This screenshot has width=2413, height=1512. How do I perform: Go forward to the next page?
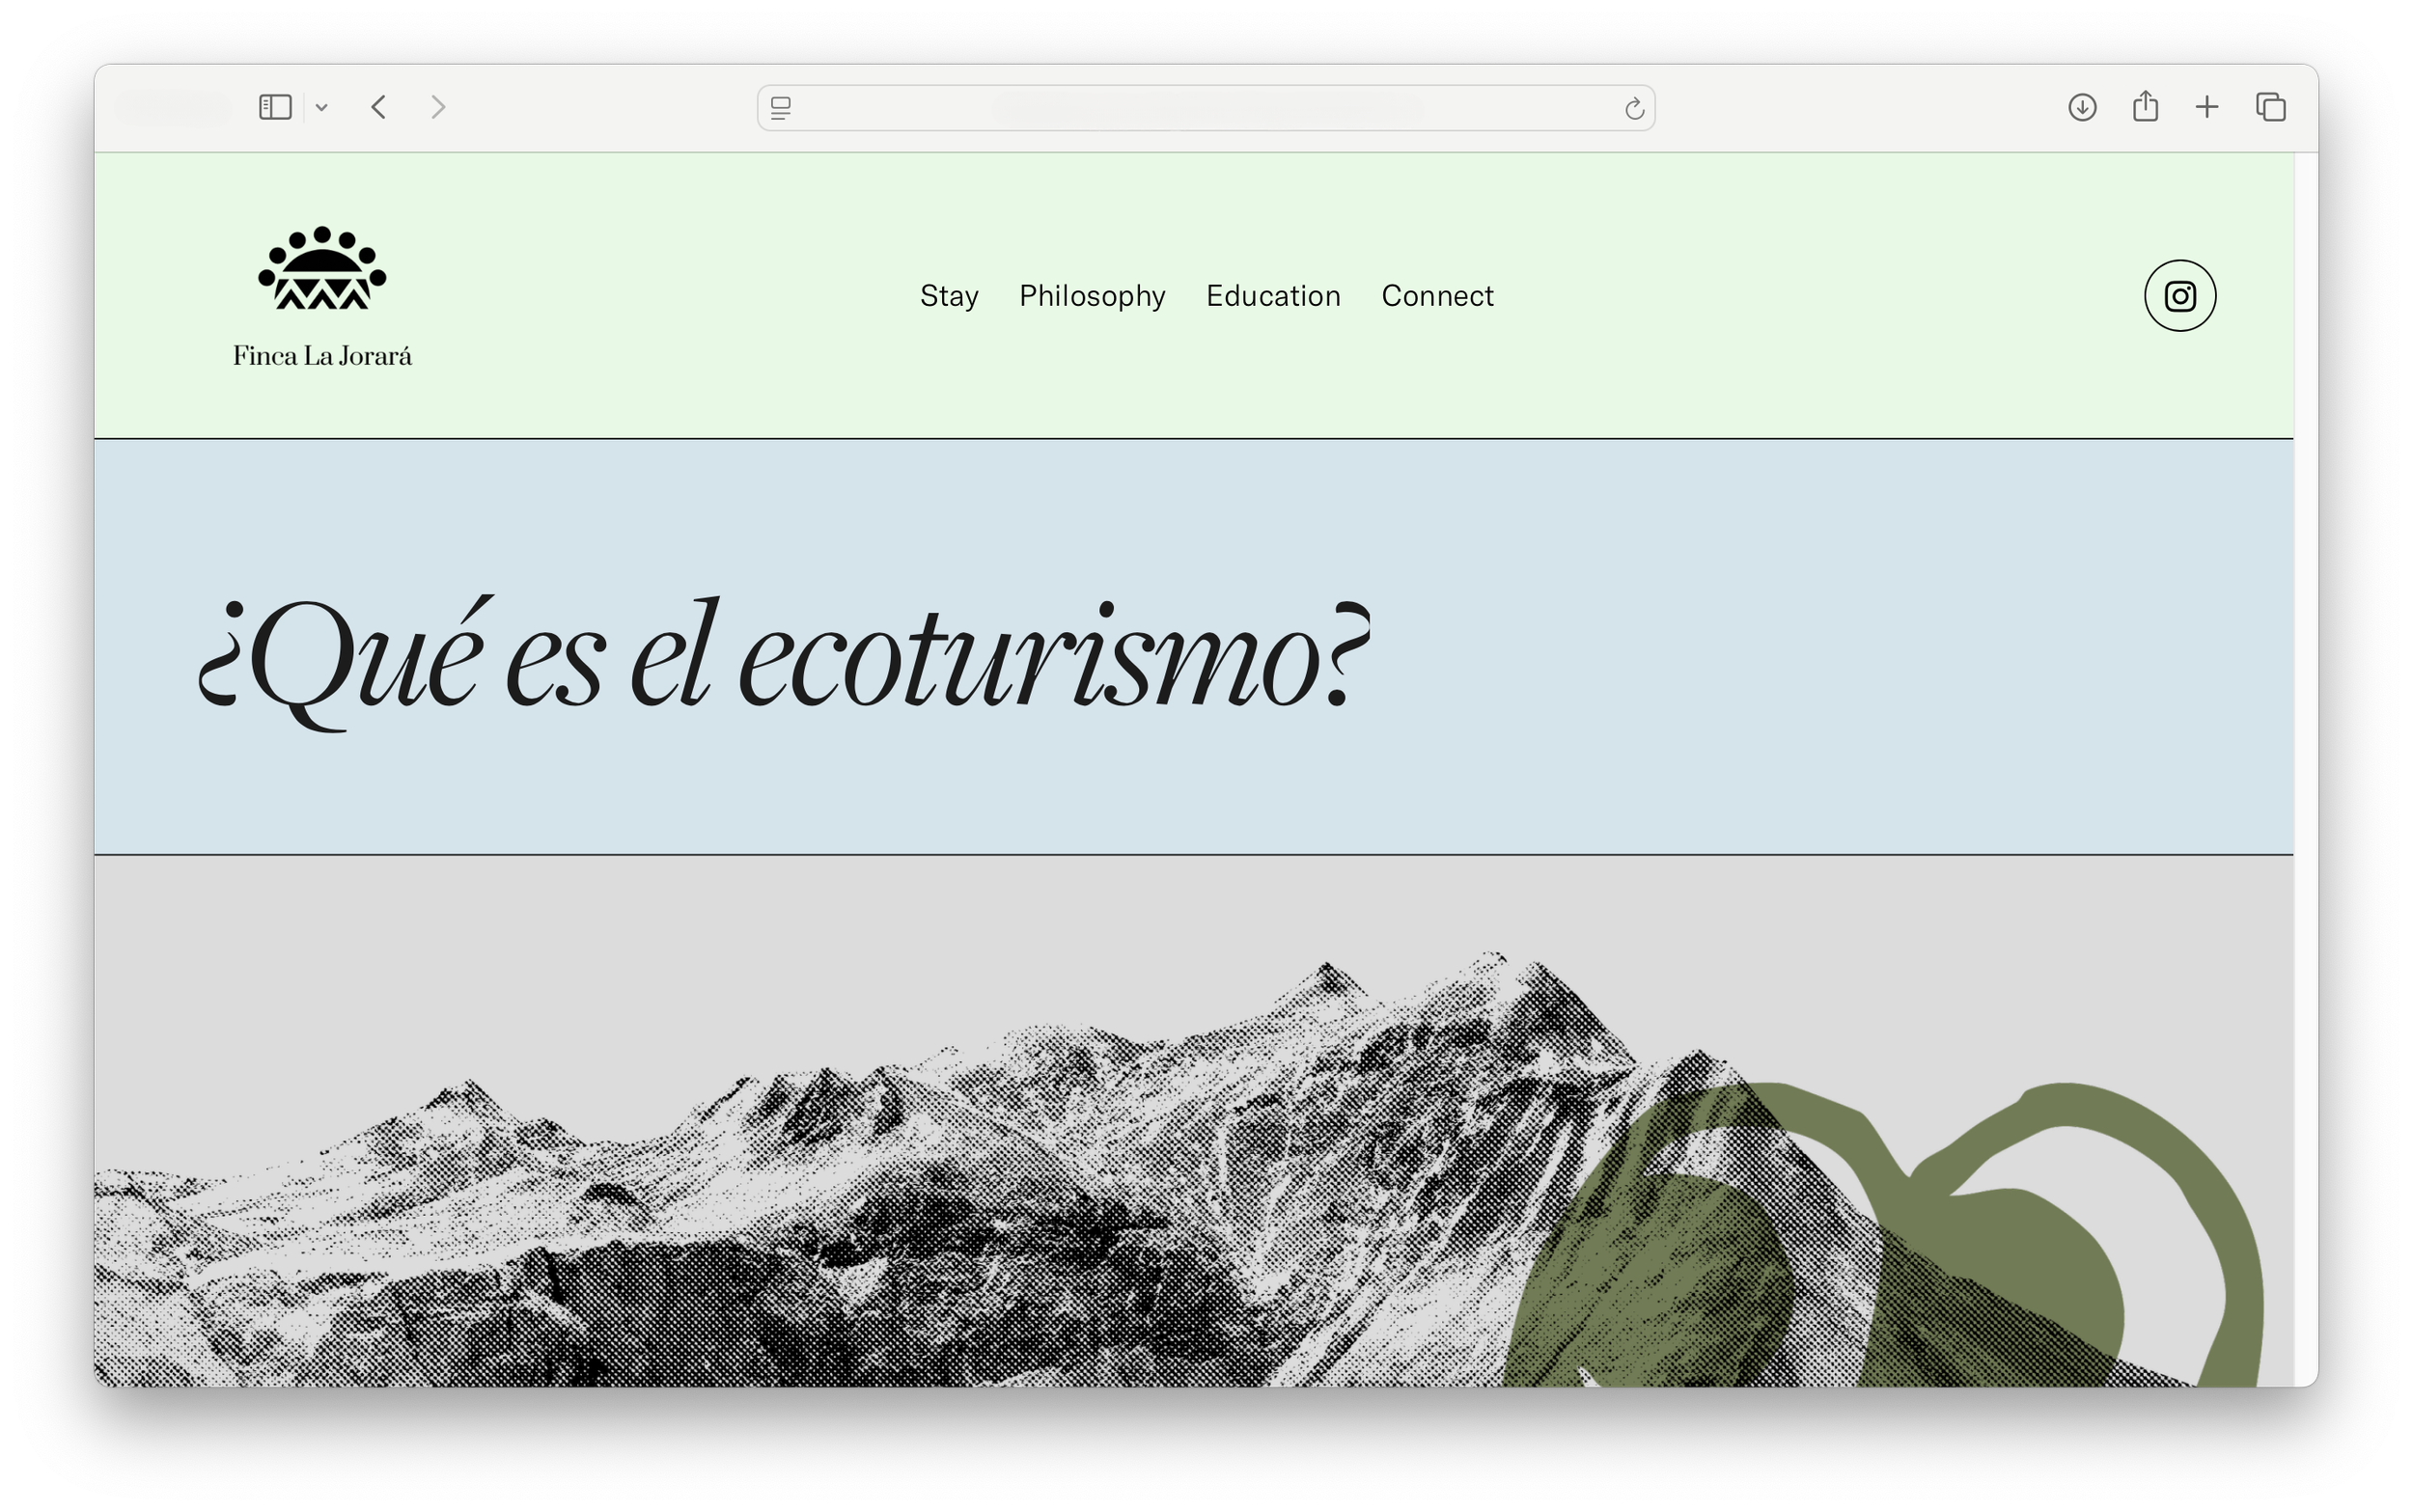438,107
